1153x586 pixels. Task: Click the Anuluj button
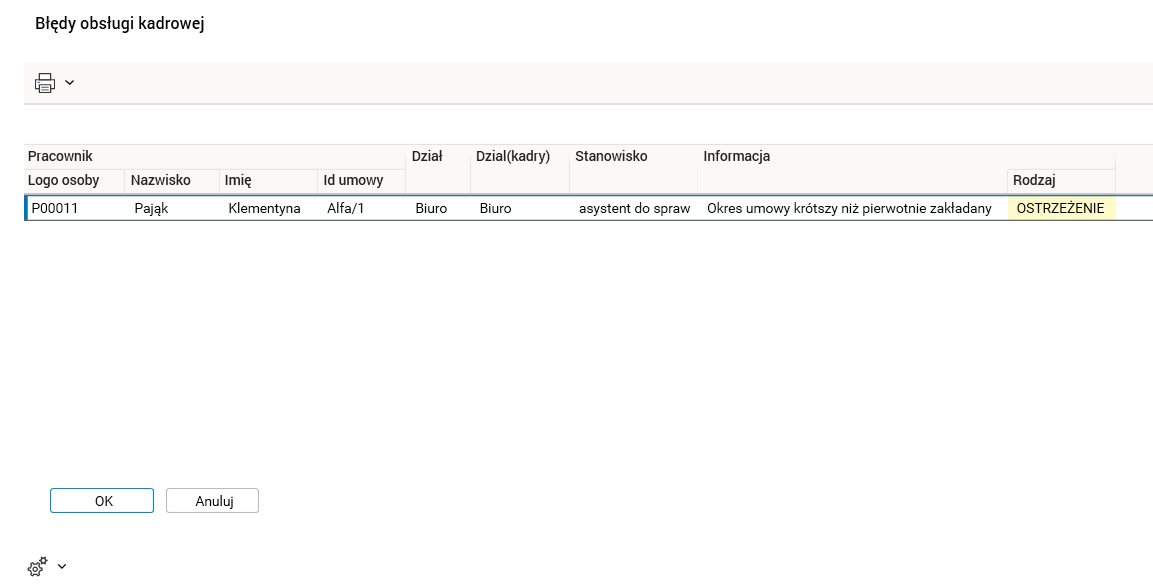[213, 501]
